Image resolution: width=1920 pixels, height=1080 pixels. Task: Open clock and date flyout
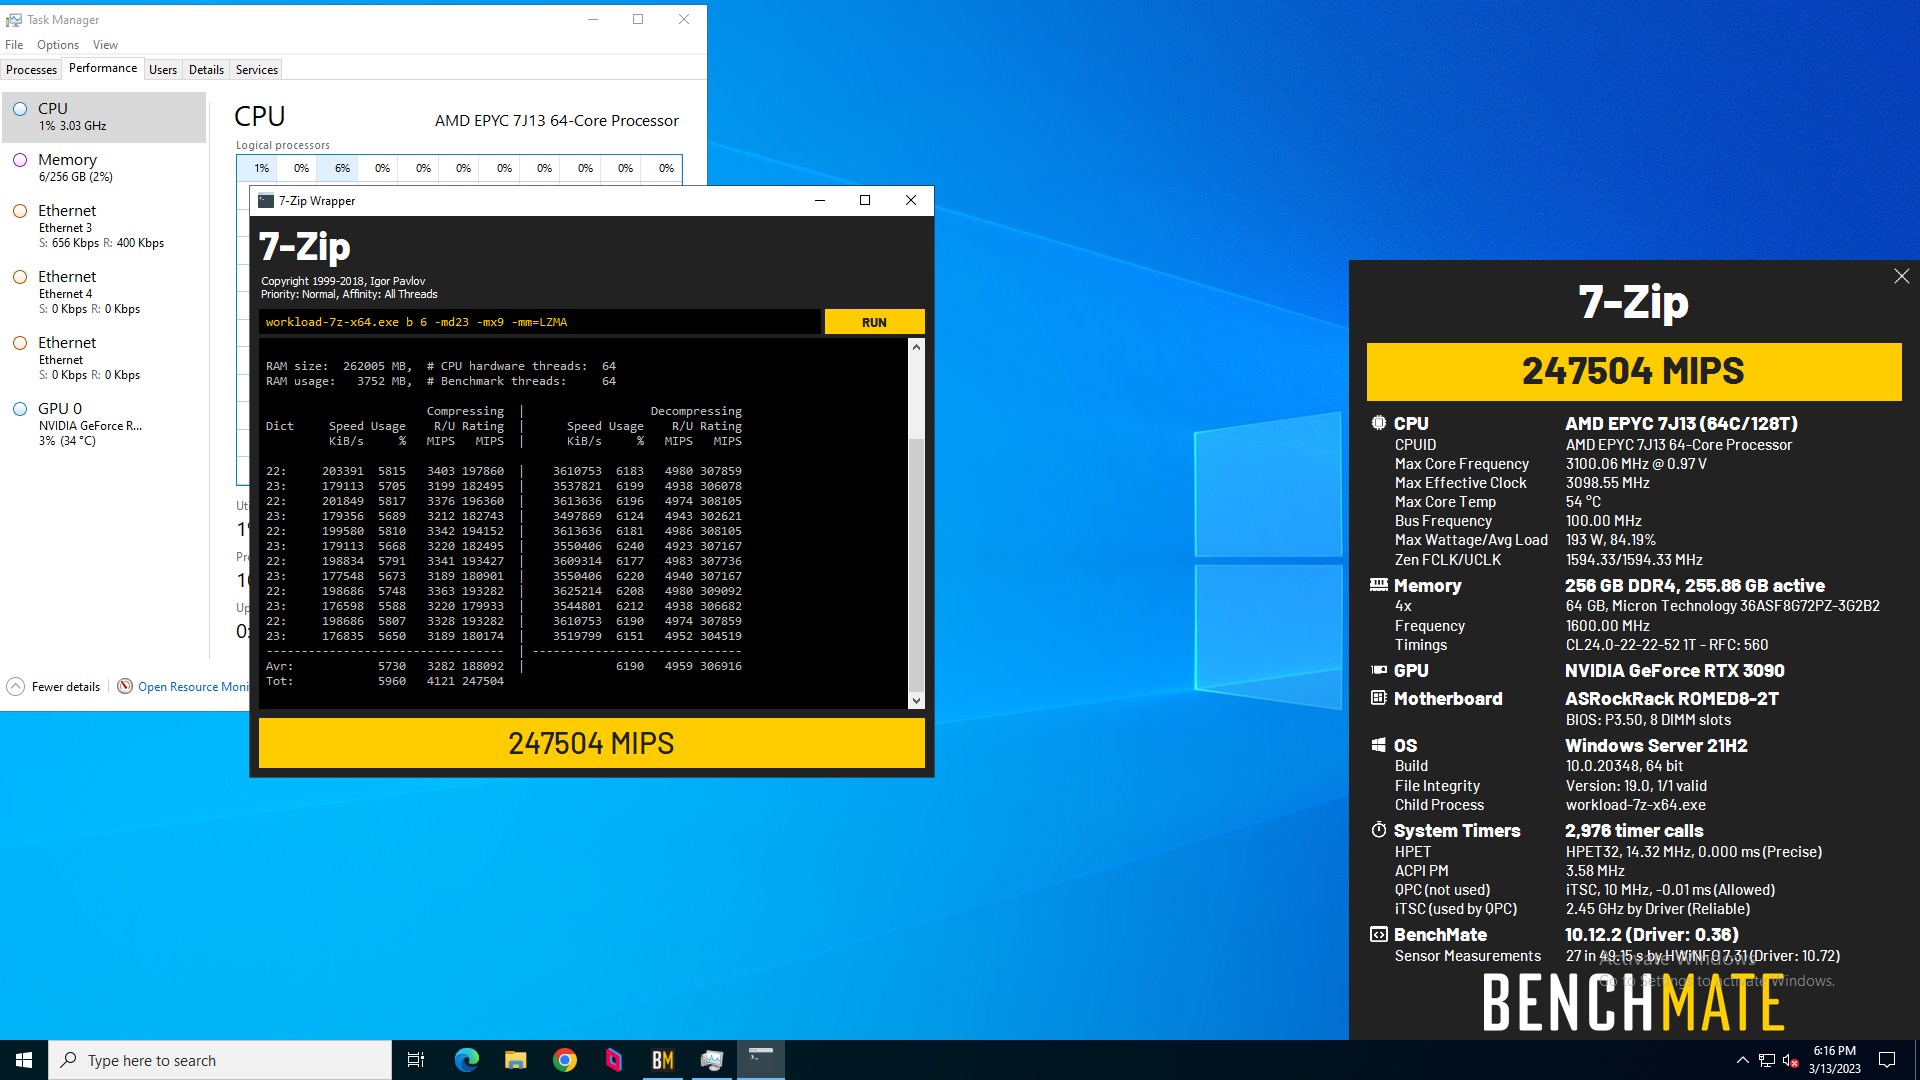(x=1834, y=1060)
